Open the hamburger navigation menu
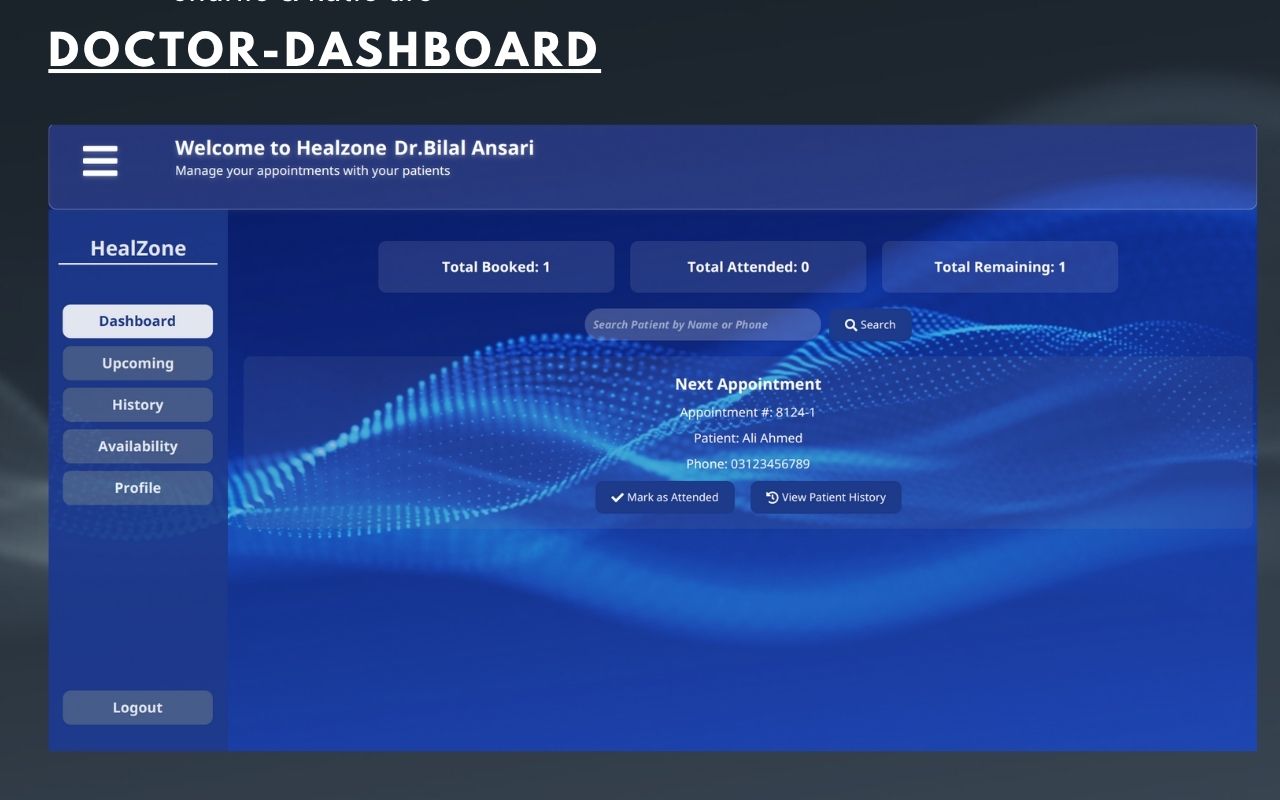 [x=99, y=161]
